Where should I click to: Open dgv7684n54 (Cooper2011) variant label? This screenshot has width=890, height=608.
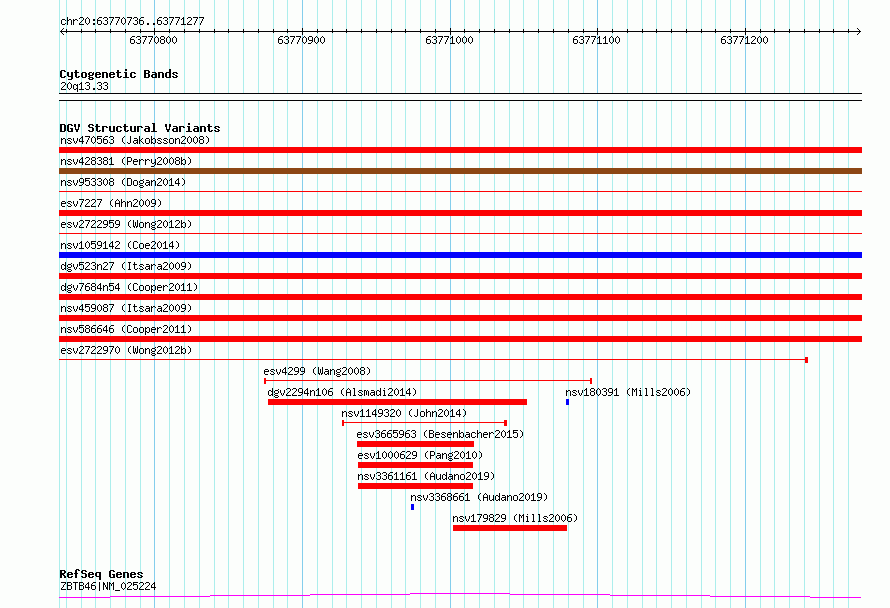point(129,287)
